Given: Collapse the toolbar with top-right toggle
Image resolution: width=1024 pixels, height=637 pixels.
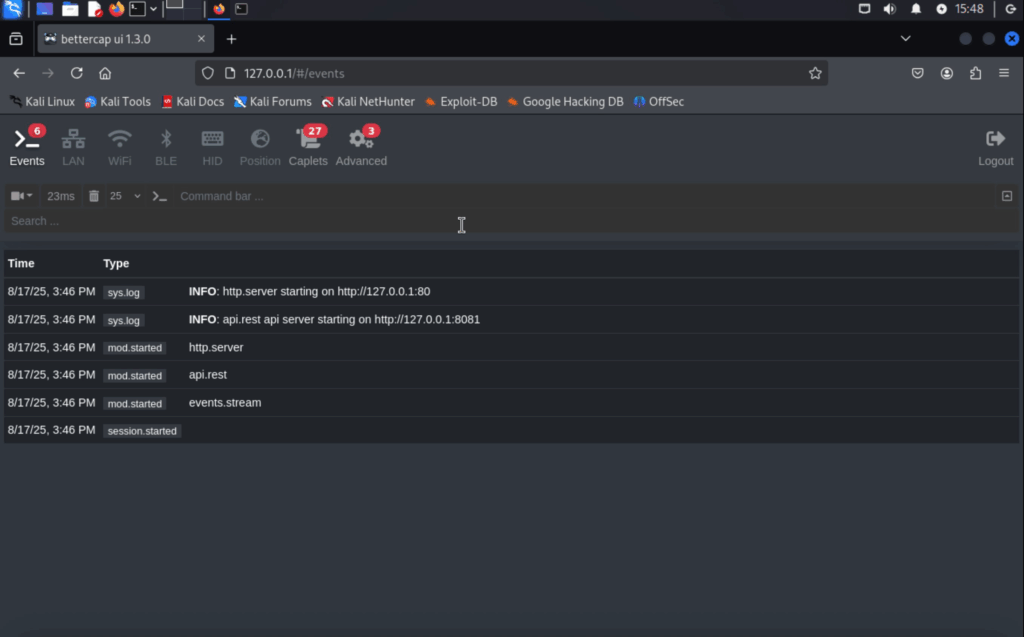Looking at the screenshot, I should (x=1007, y=196).
